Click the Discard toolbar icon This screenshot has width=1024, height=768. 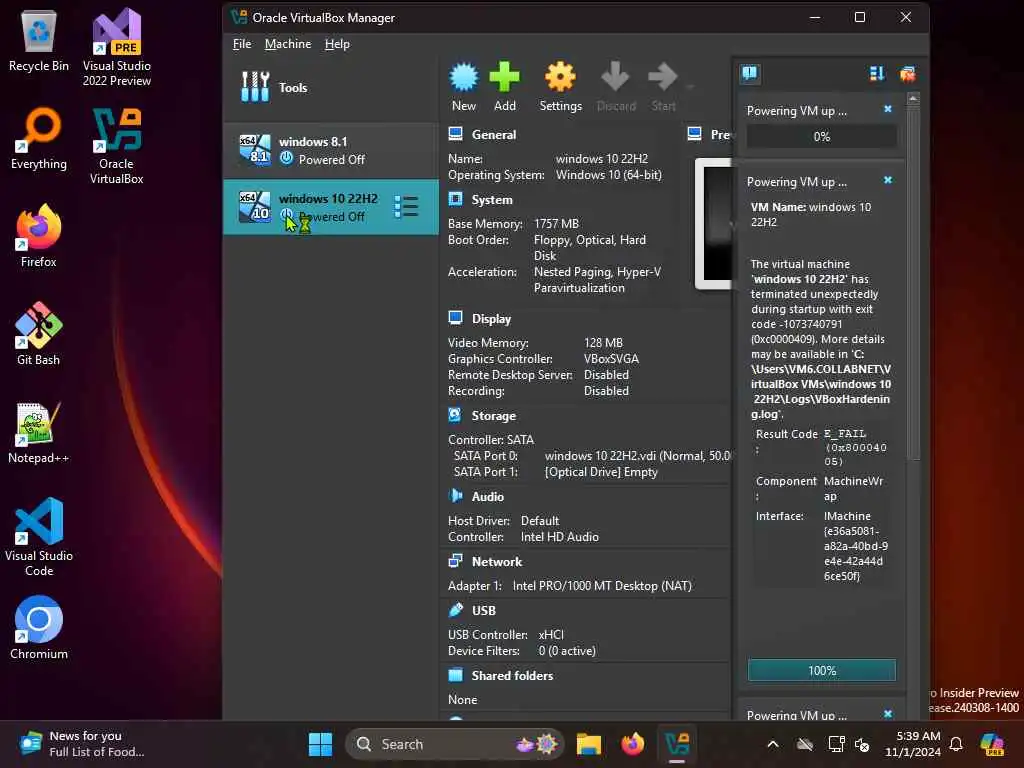(x=615, y=77)
